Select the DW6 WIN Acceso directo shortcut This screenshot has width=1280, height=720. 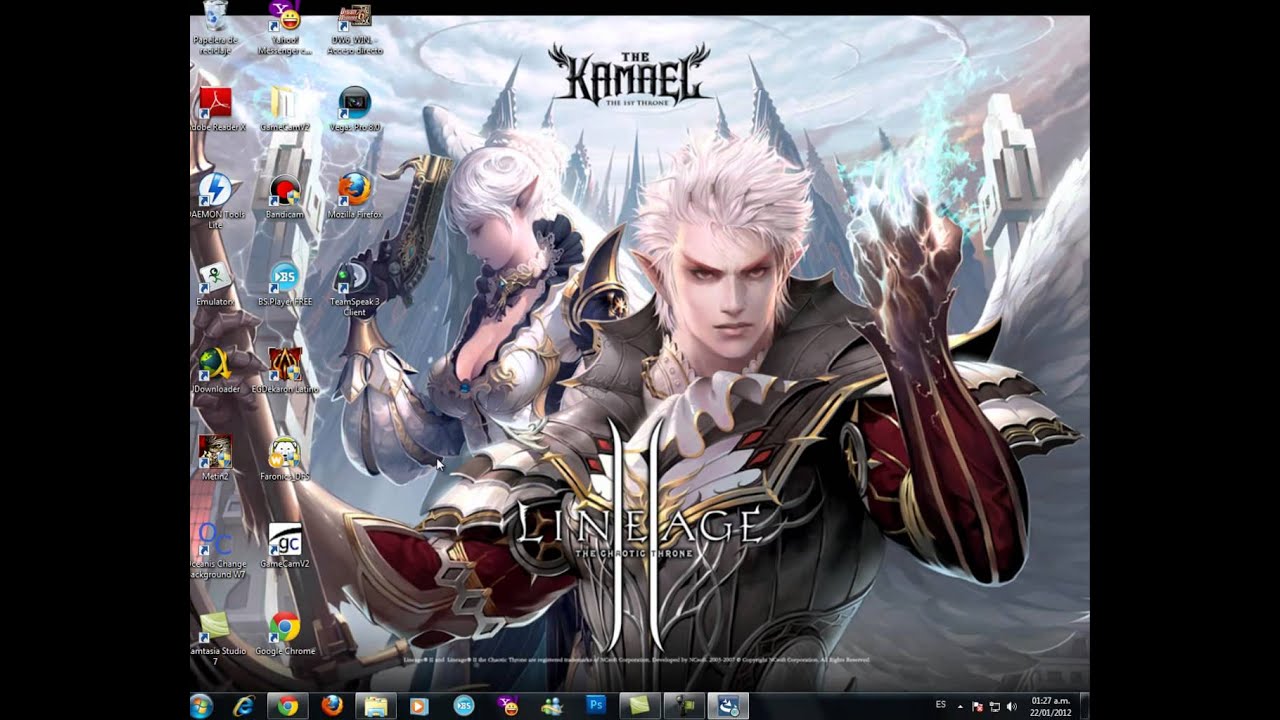[354, 28]
